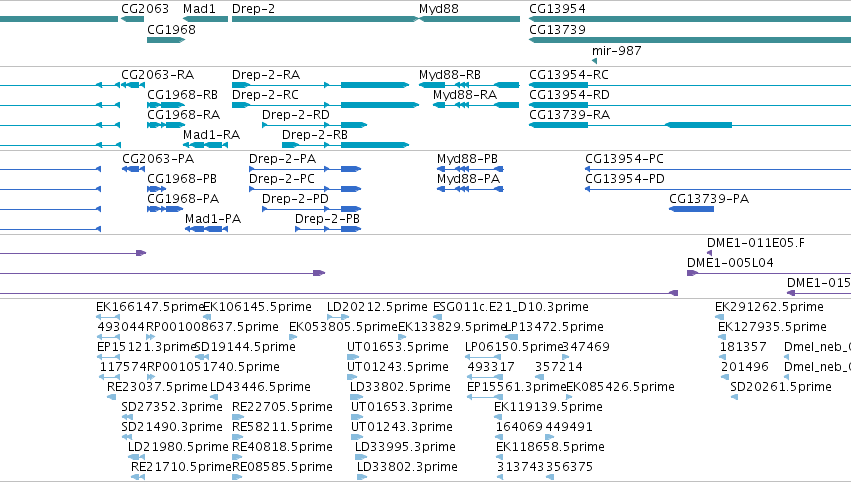Click transcript CG1968-RB label
Image resolution: width=851 pixels, height=482 pixels.
pos(182,95)
